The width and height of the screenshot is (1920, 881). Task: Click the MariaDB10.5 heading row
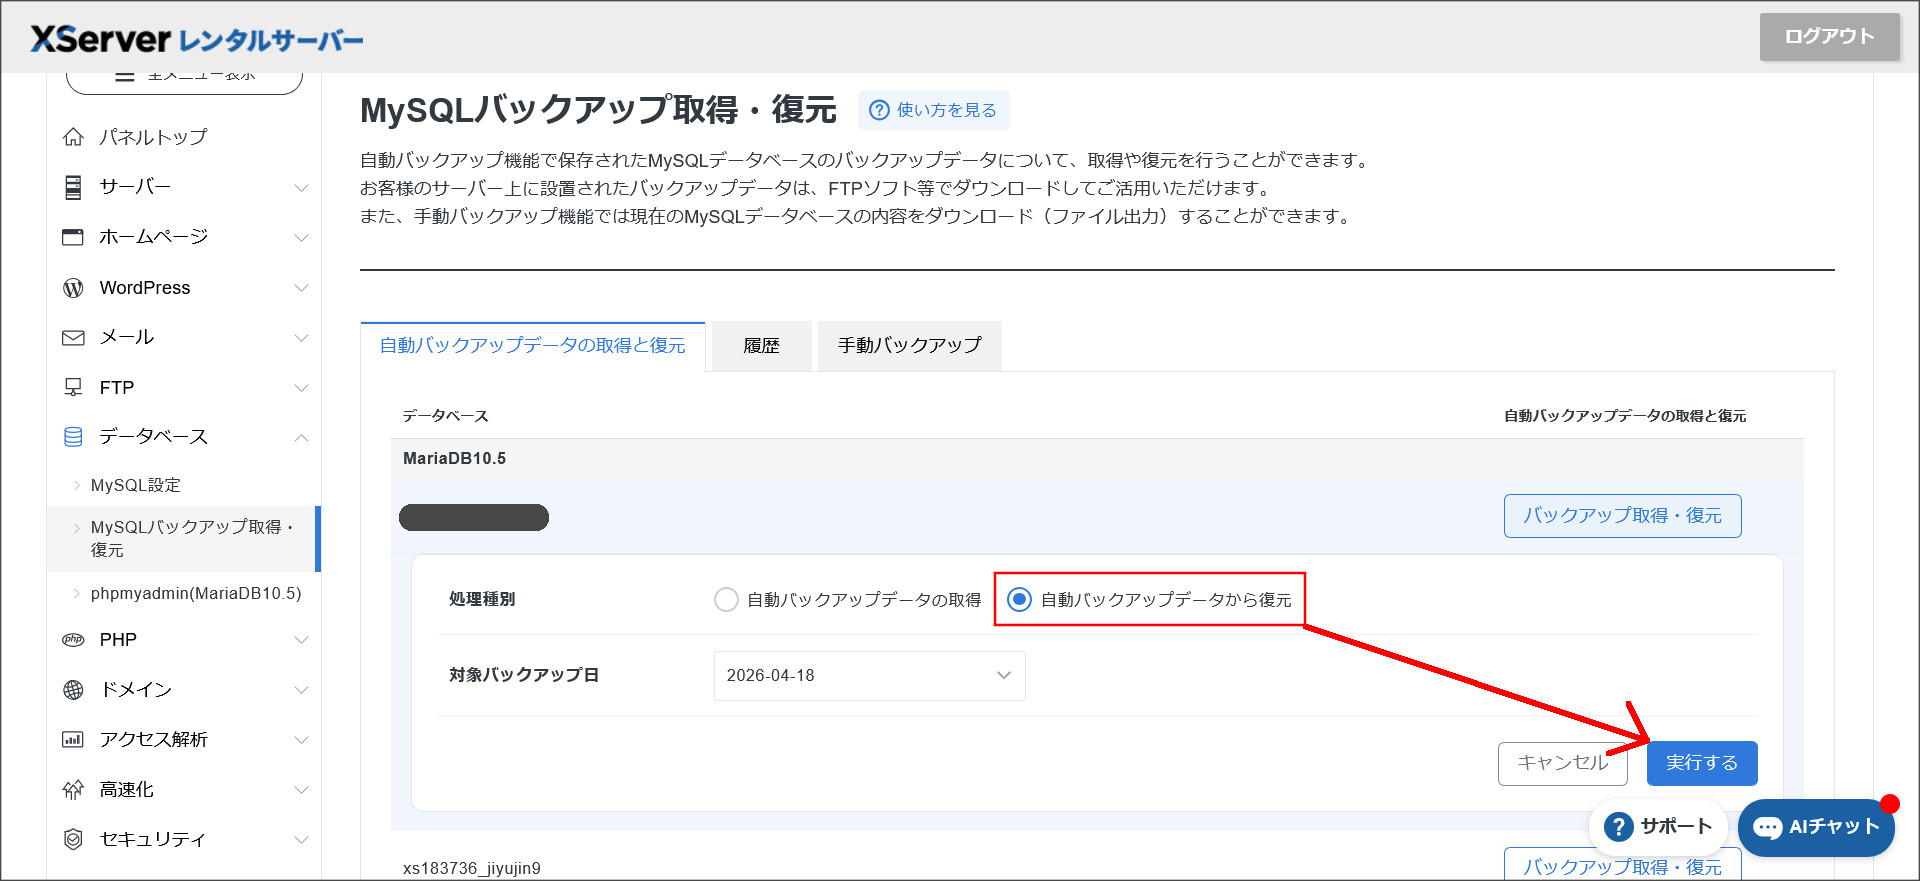point(1097,459)
